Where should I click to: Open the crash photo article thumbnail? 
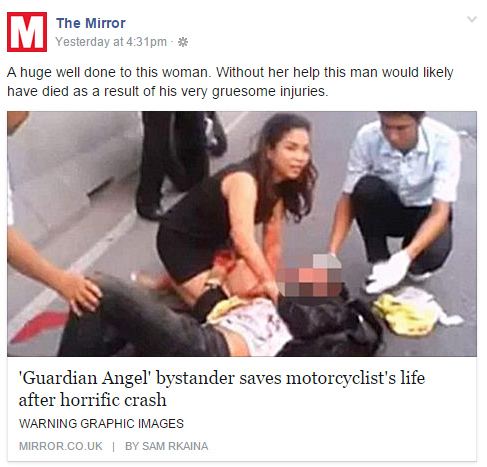pos(242,234)
